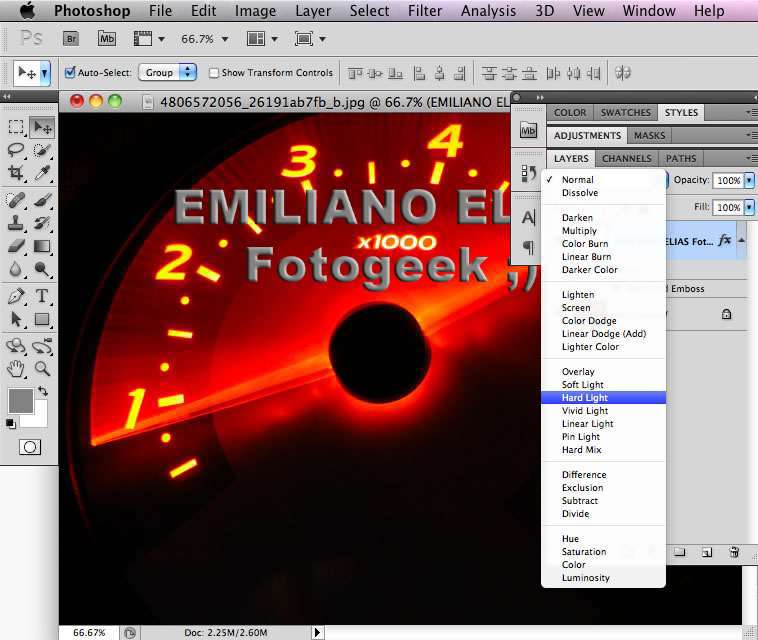Select the Brush tool
This screenshot has width=758, height=640.
coord(42,200)
